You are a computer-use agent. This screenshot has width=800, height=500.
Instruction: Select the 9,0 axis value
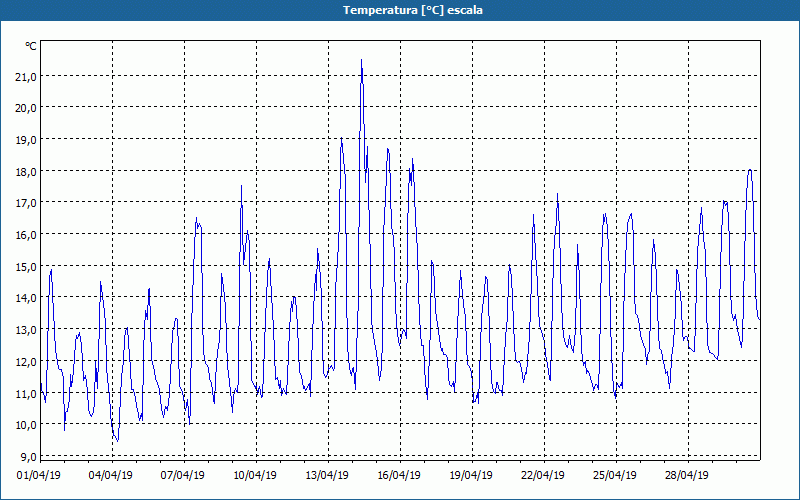pyautogui.click(x=28, y=457)
